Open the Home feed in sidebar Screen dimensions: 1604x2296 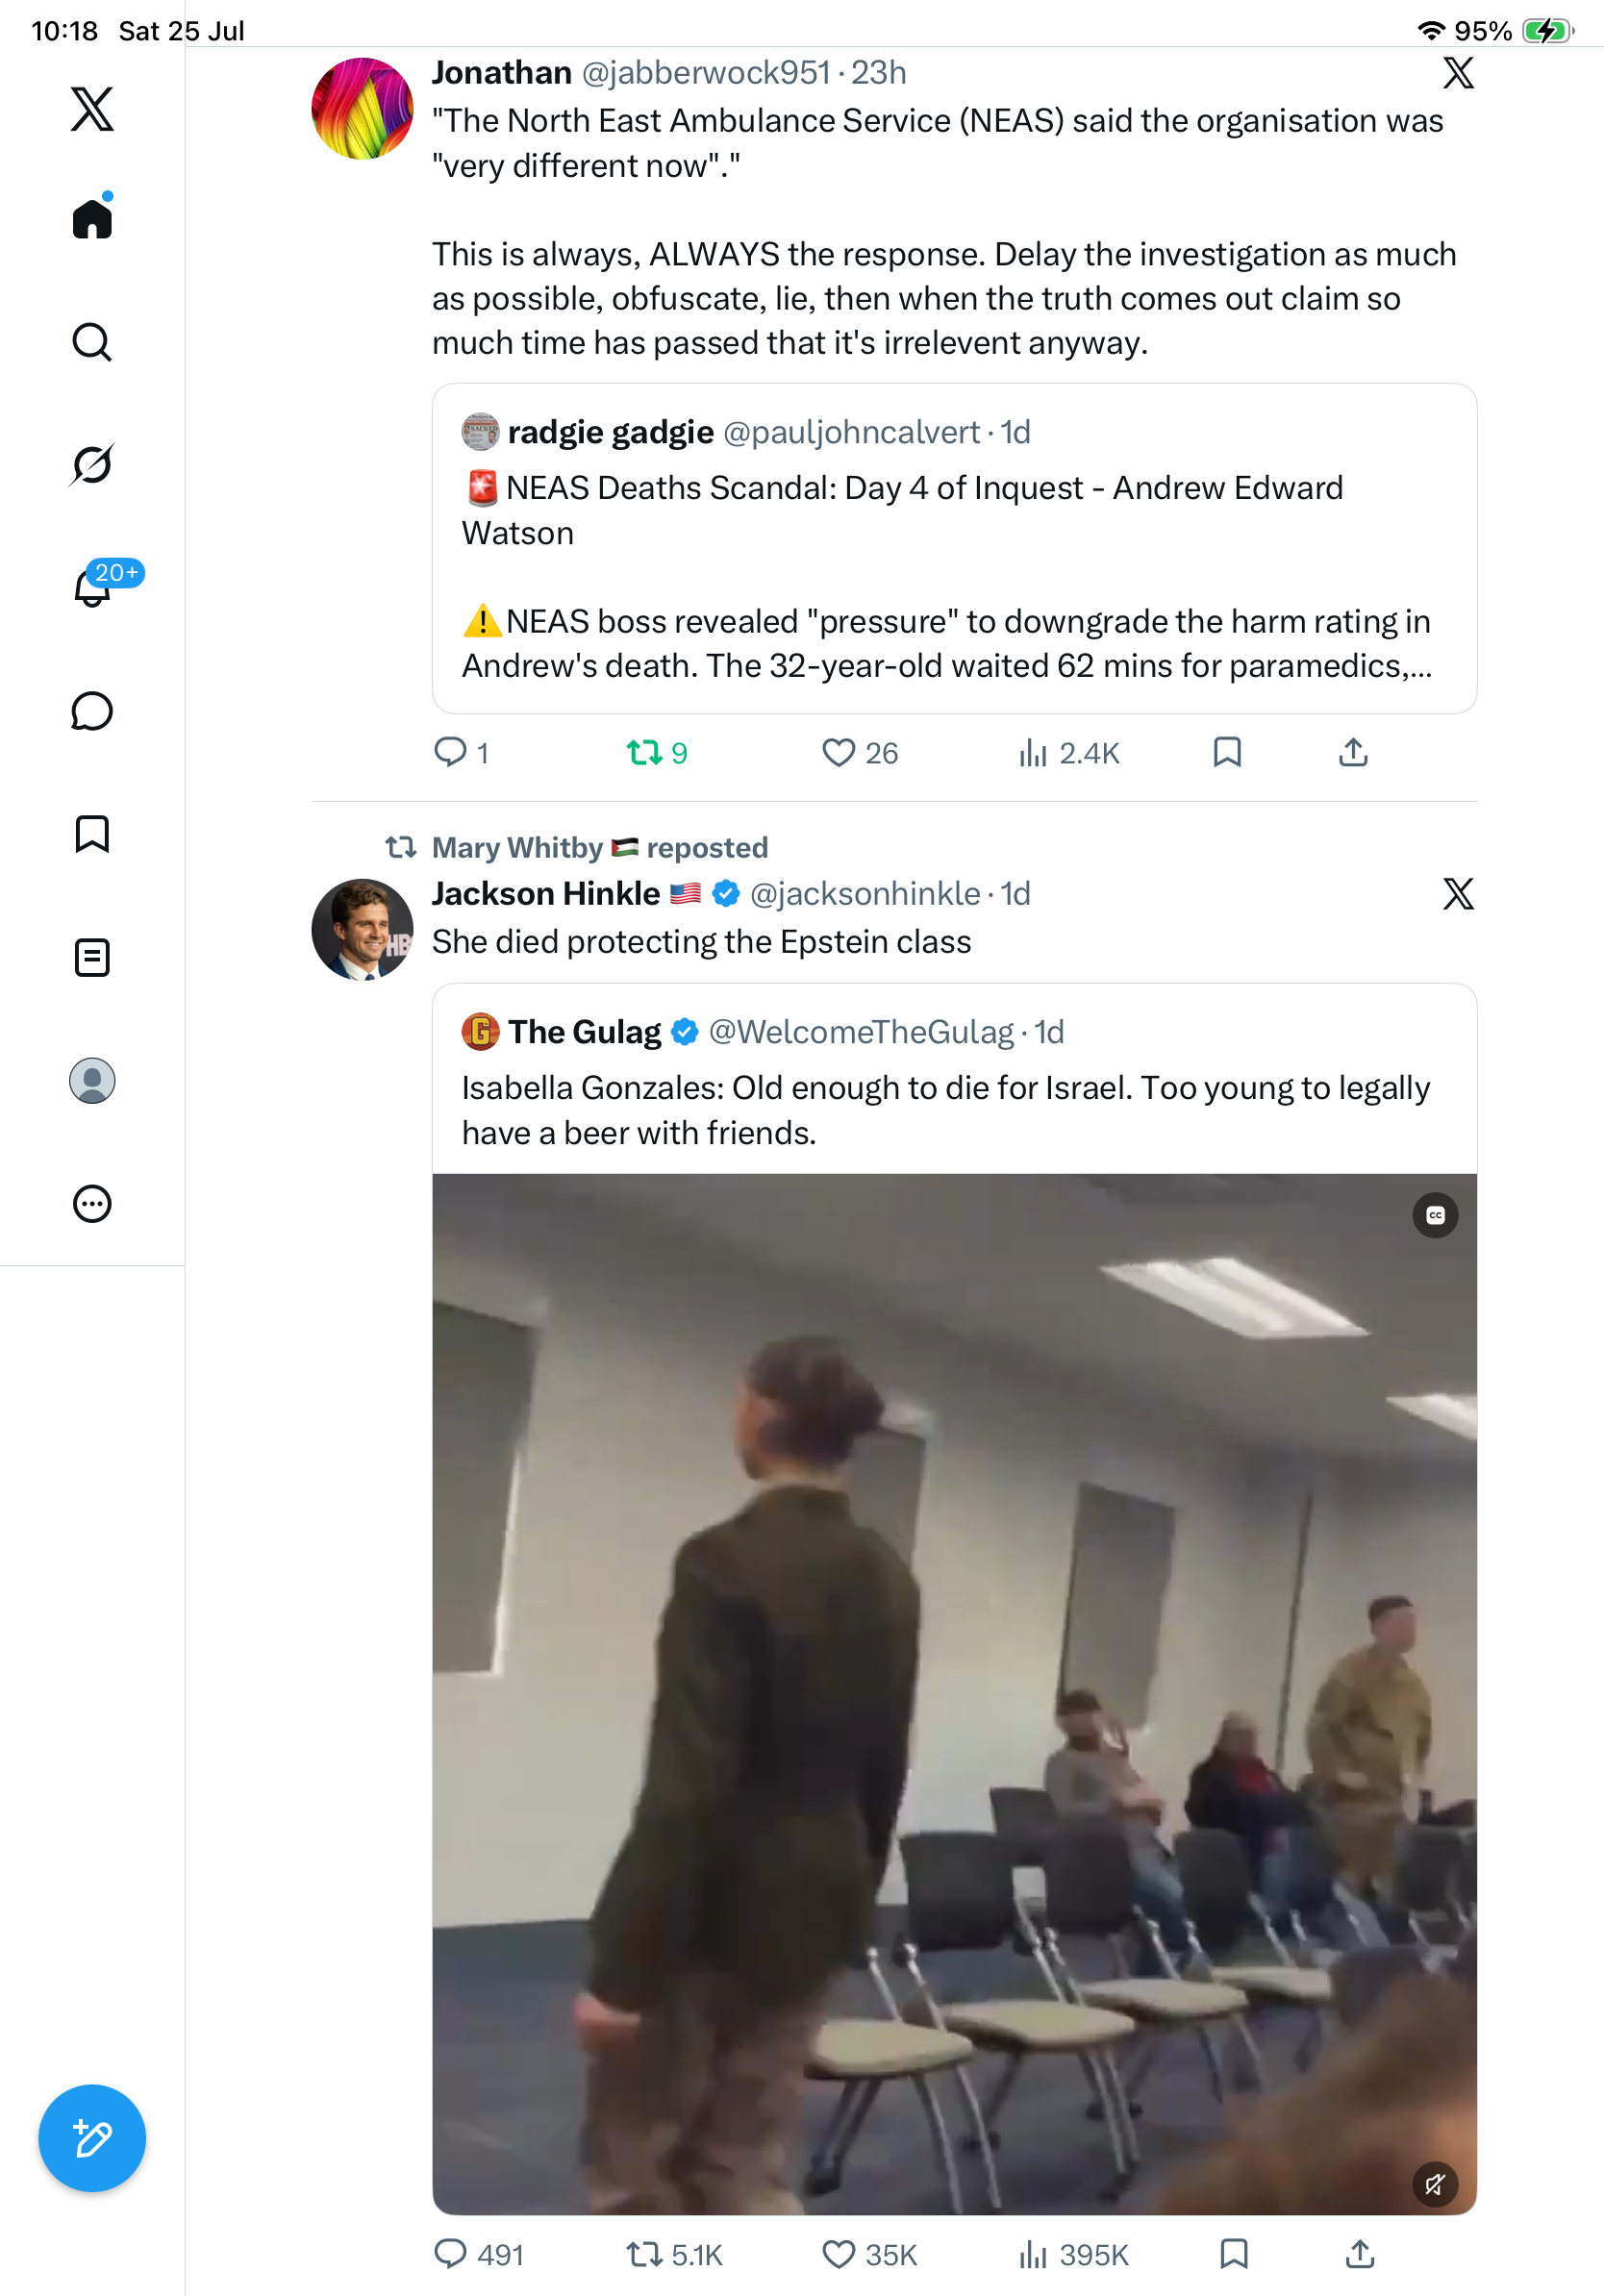point(92,218)
